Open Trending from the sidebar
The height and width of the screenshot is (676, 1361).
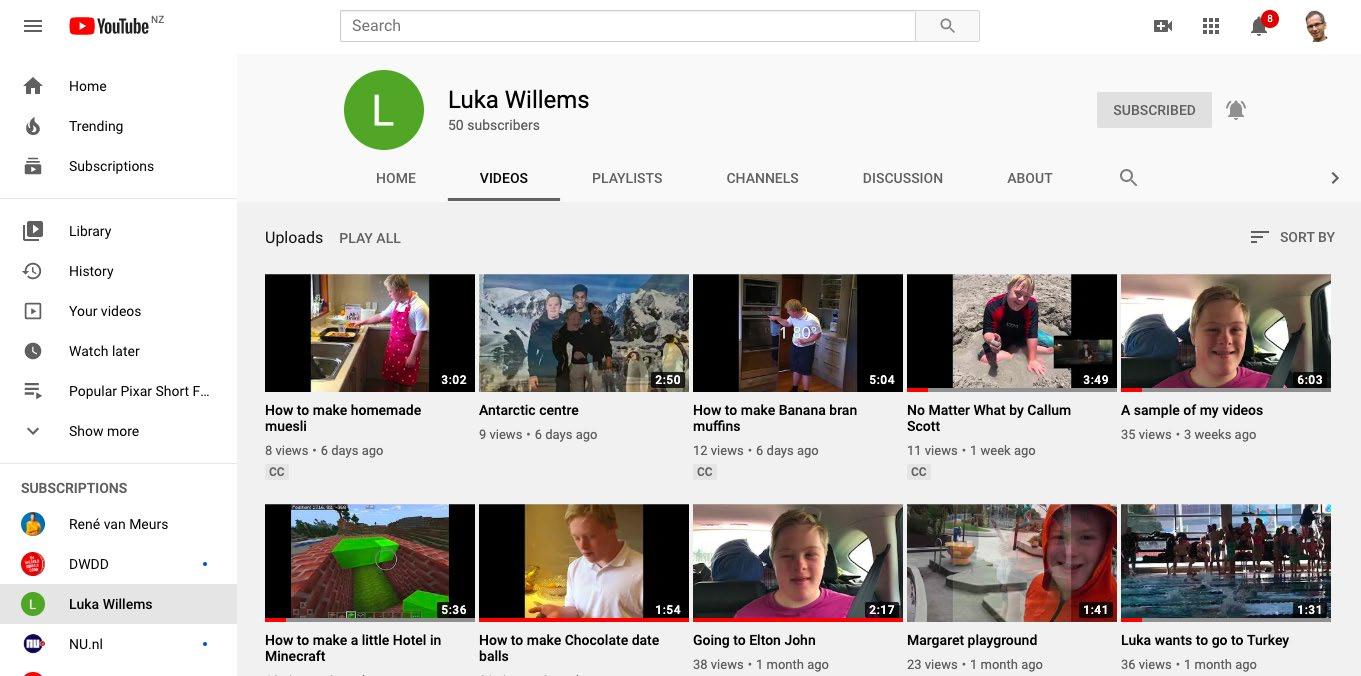[118, 126]
